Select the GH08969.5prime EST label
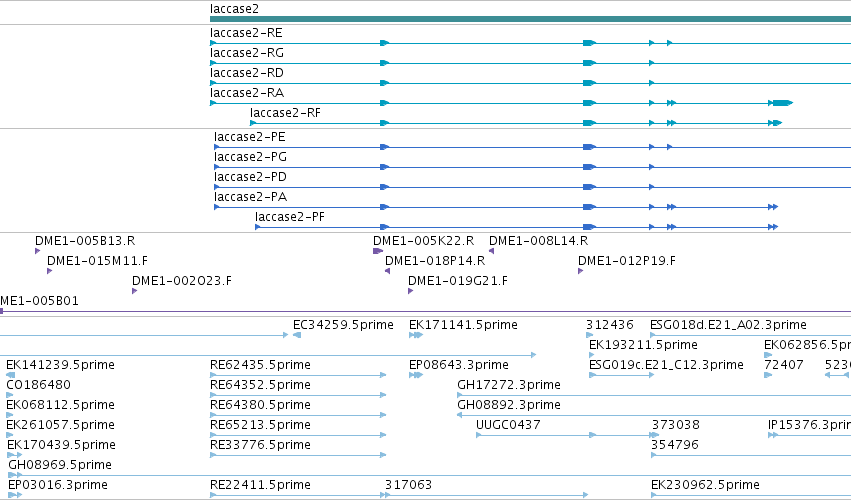The image size is (851, 500). click(x=60, y=466)
